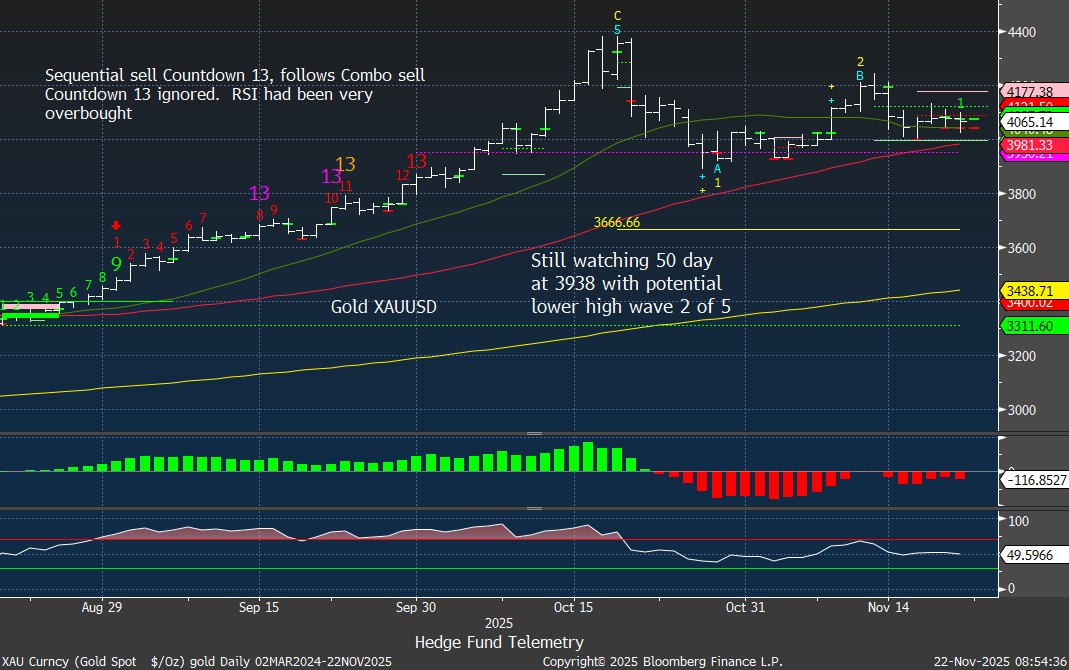Select the -116.8527 histogram value label
The height and width of the screenshot is (670, 1069).
pyautogui.click(x=1032, y=480)
